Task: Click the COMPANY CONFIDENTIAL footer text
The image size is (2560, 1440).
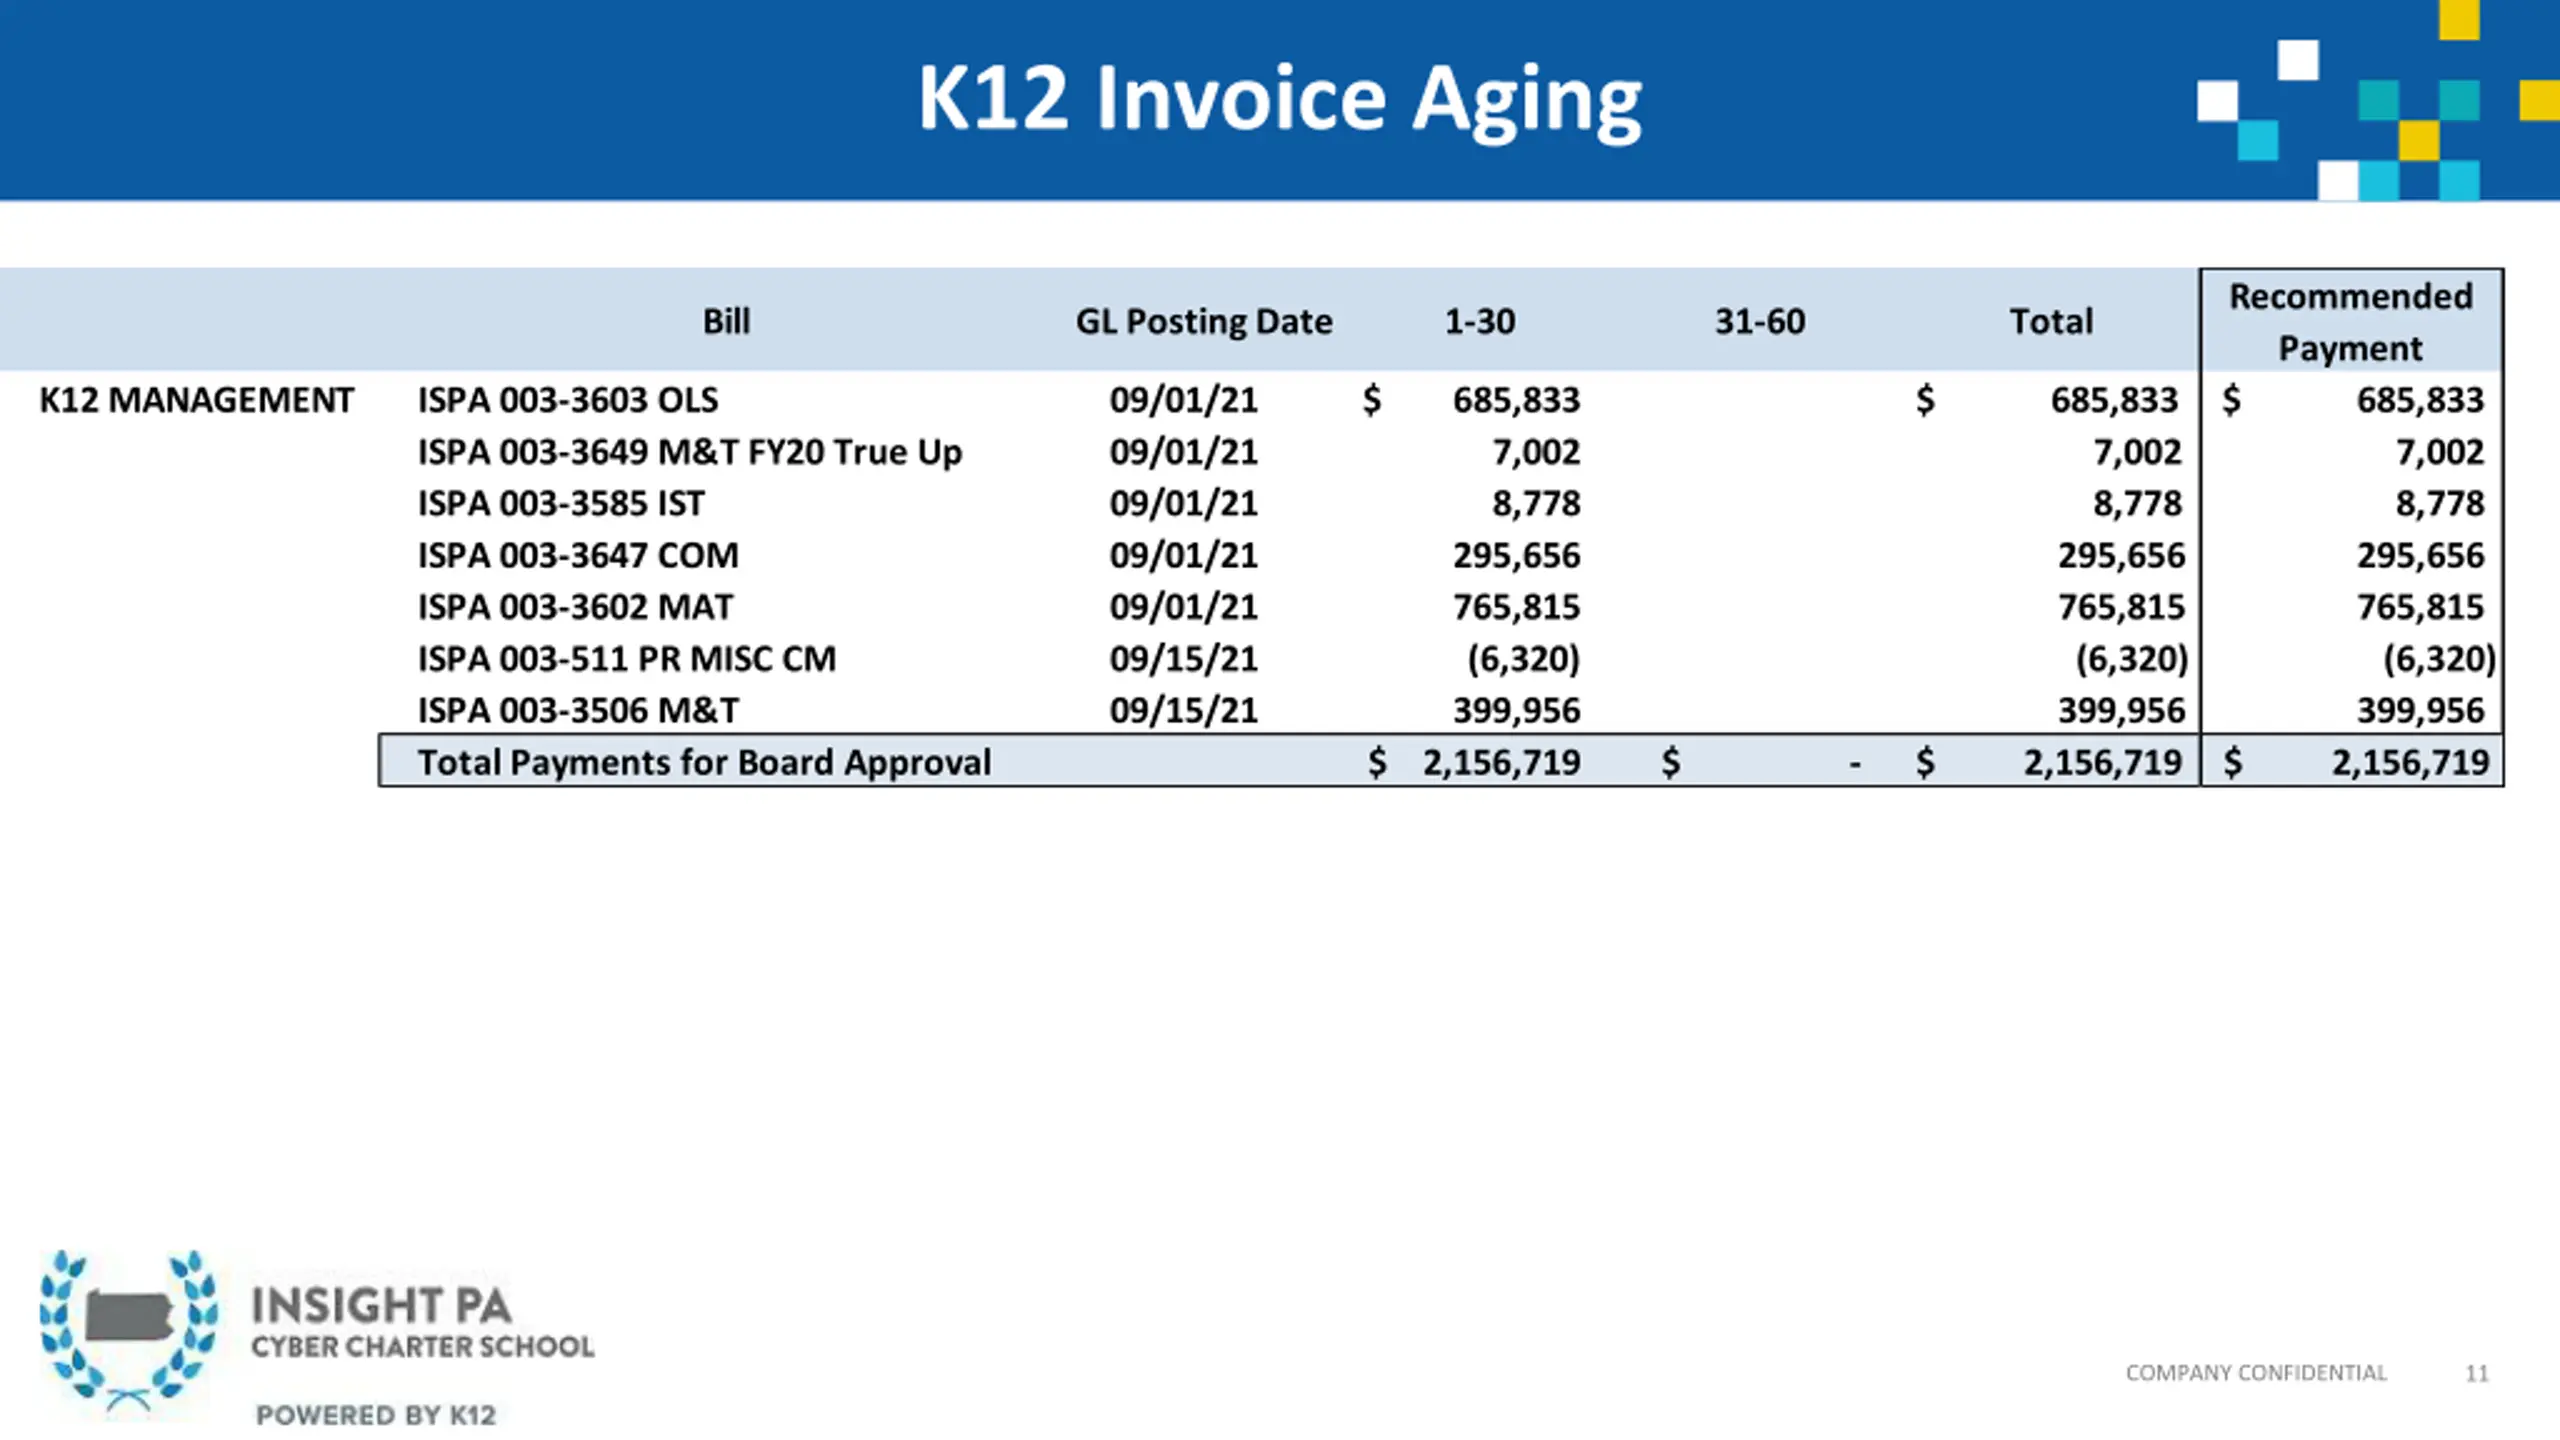Action: [x=2256, y=1373]
